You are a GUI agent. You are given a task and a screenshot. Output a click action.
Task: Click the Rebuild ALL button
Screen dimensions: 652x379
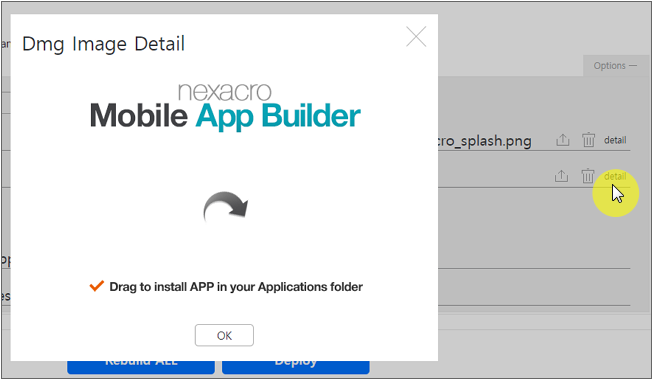pyautogui.click(x=141, y=367)
